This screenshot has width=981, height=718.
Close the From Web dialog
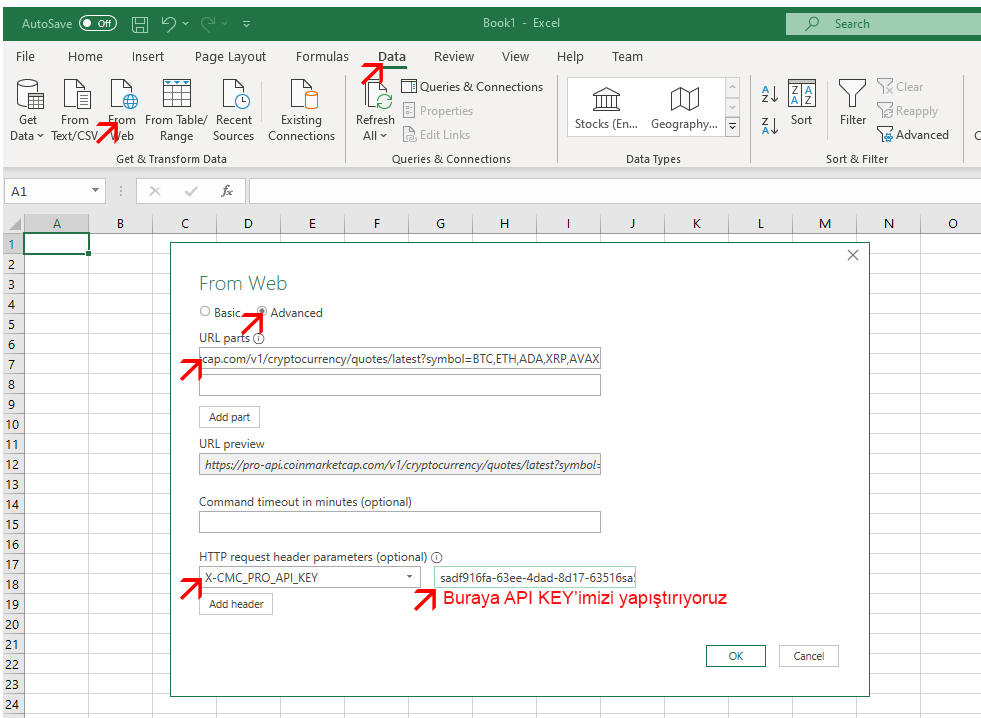[x=853, y=255]
